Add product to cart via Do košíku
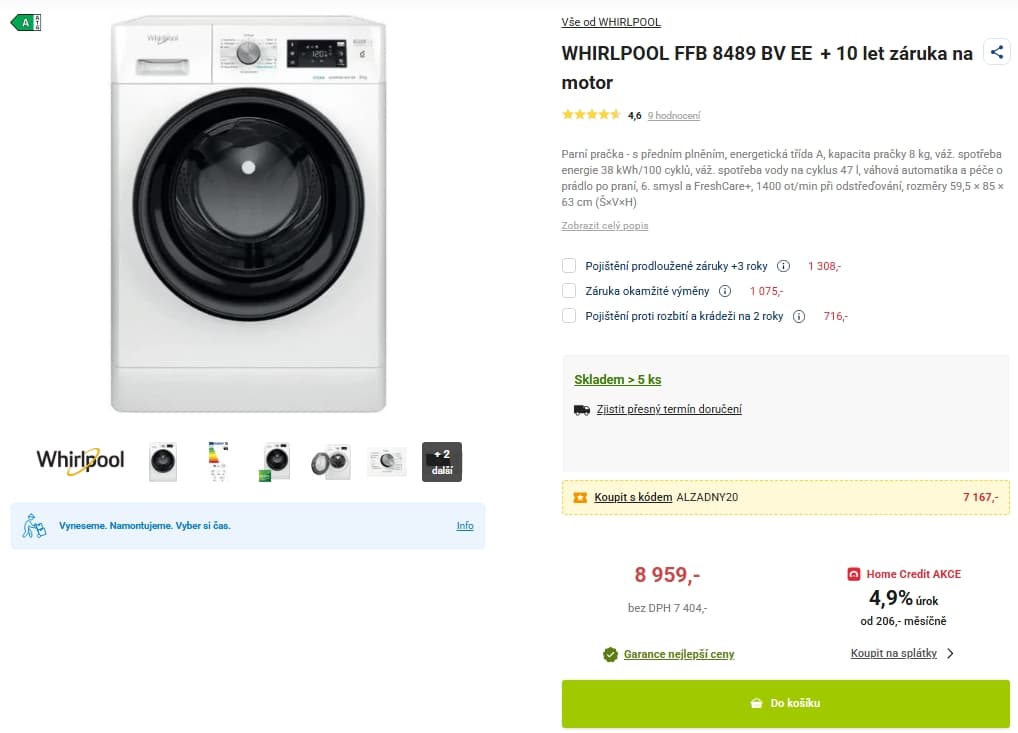The image size is (1018, 733). click(786, 703)
